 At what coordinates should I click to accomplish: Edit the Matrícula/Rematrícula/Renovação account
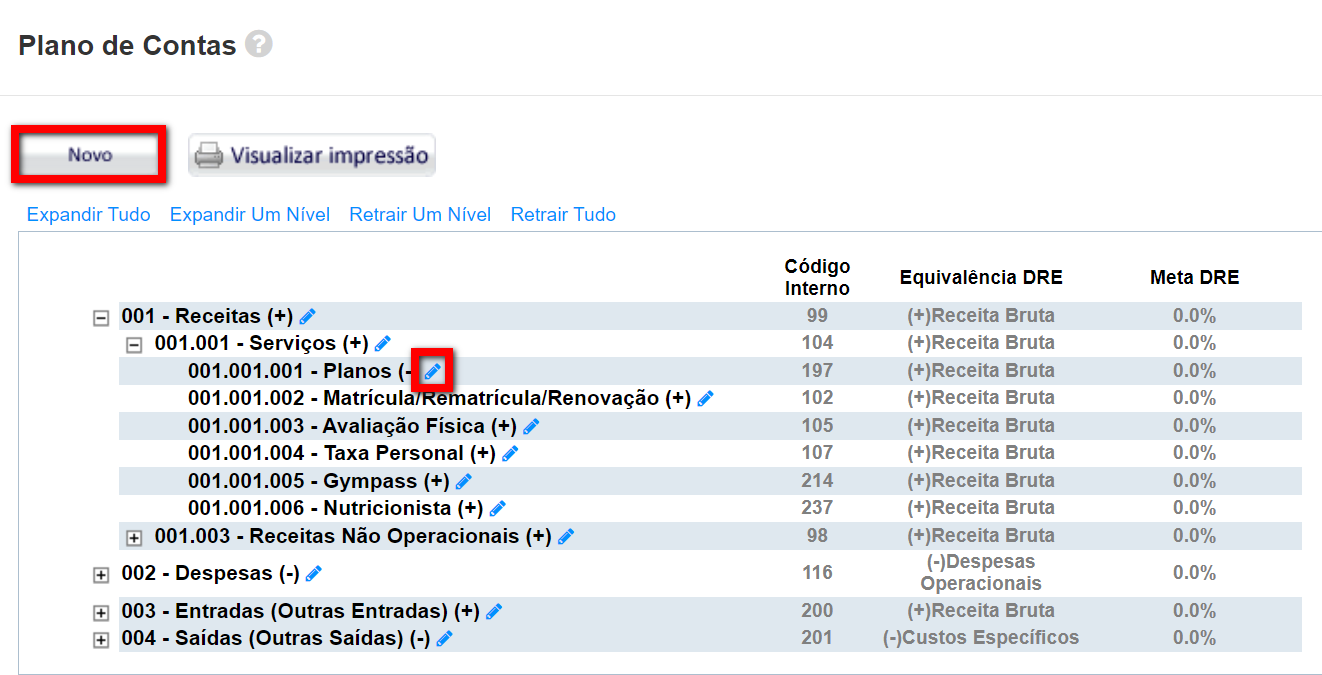click(x=705, y=399)
